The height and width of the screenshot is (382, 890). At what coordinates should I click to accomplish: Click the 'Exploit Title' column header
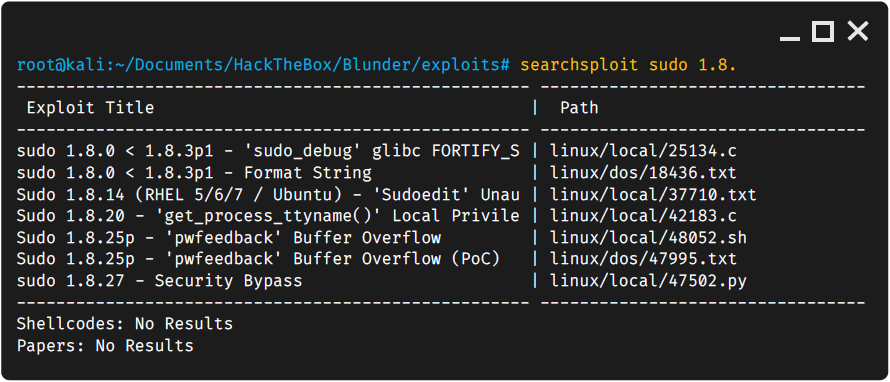(x=90, y=108)
